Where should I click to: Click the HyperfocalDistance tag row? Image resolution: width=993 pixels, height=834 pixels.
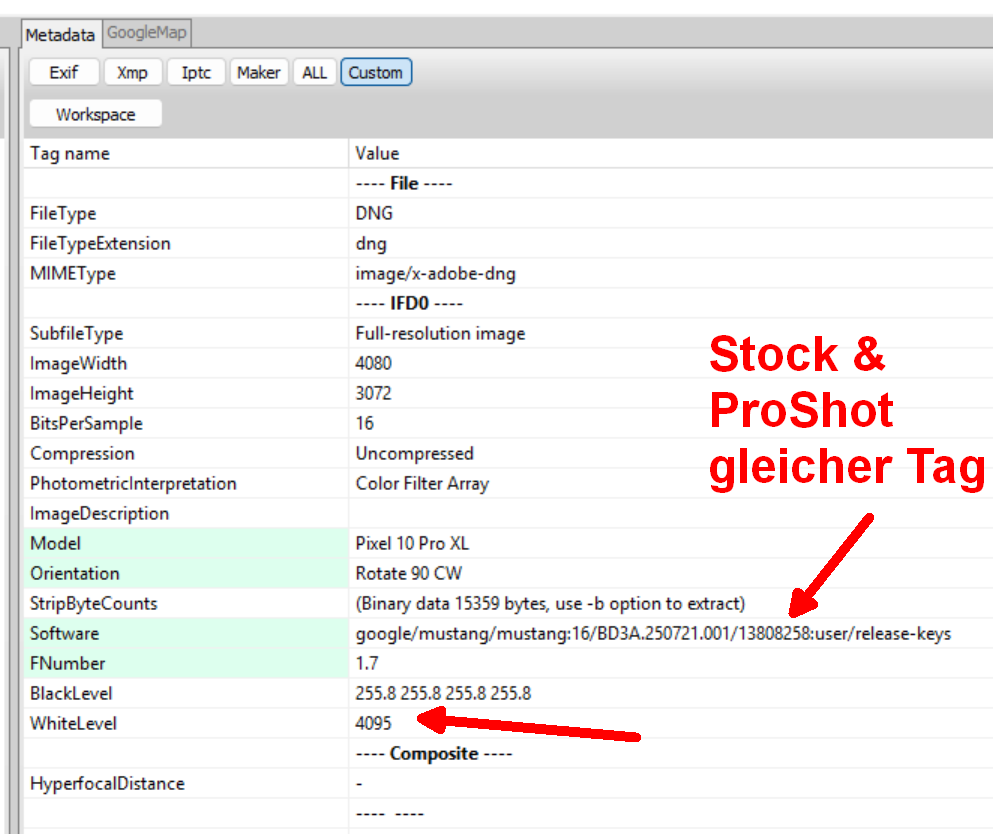[107, 784]
